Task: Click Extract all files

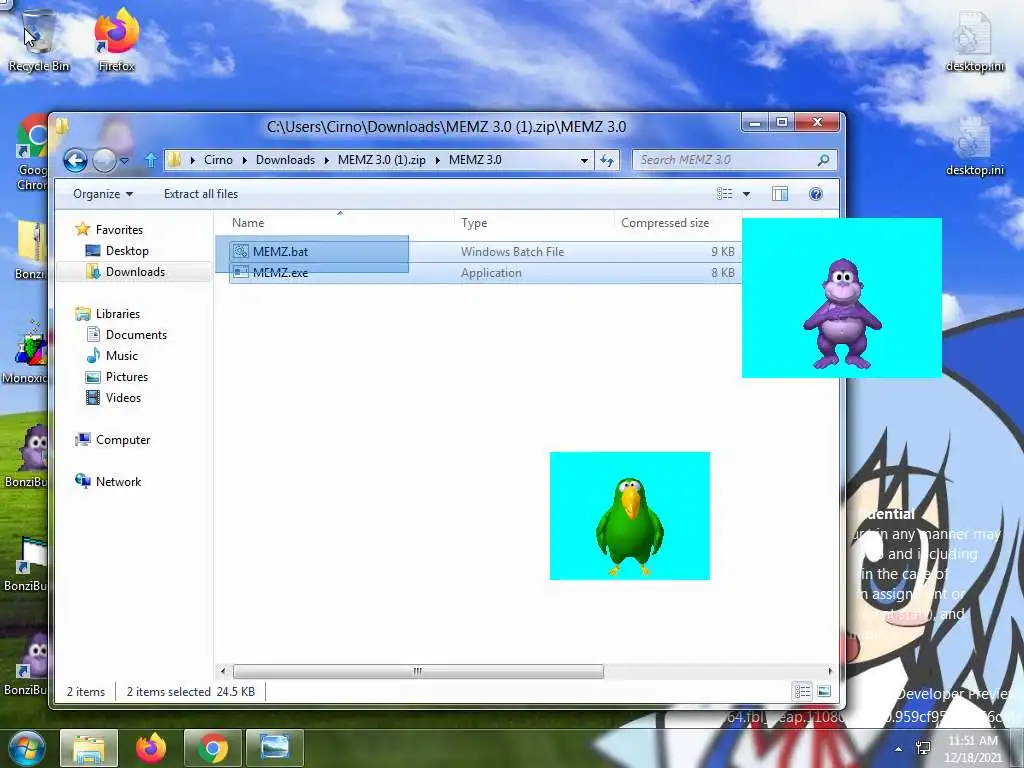Action: click(201, 194)
